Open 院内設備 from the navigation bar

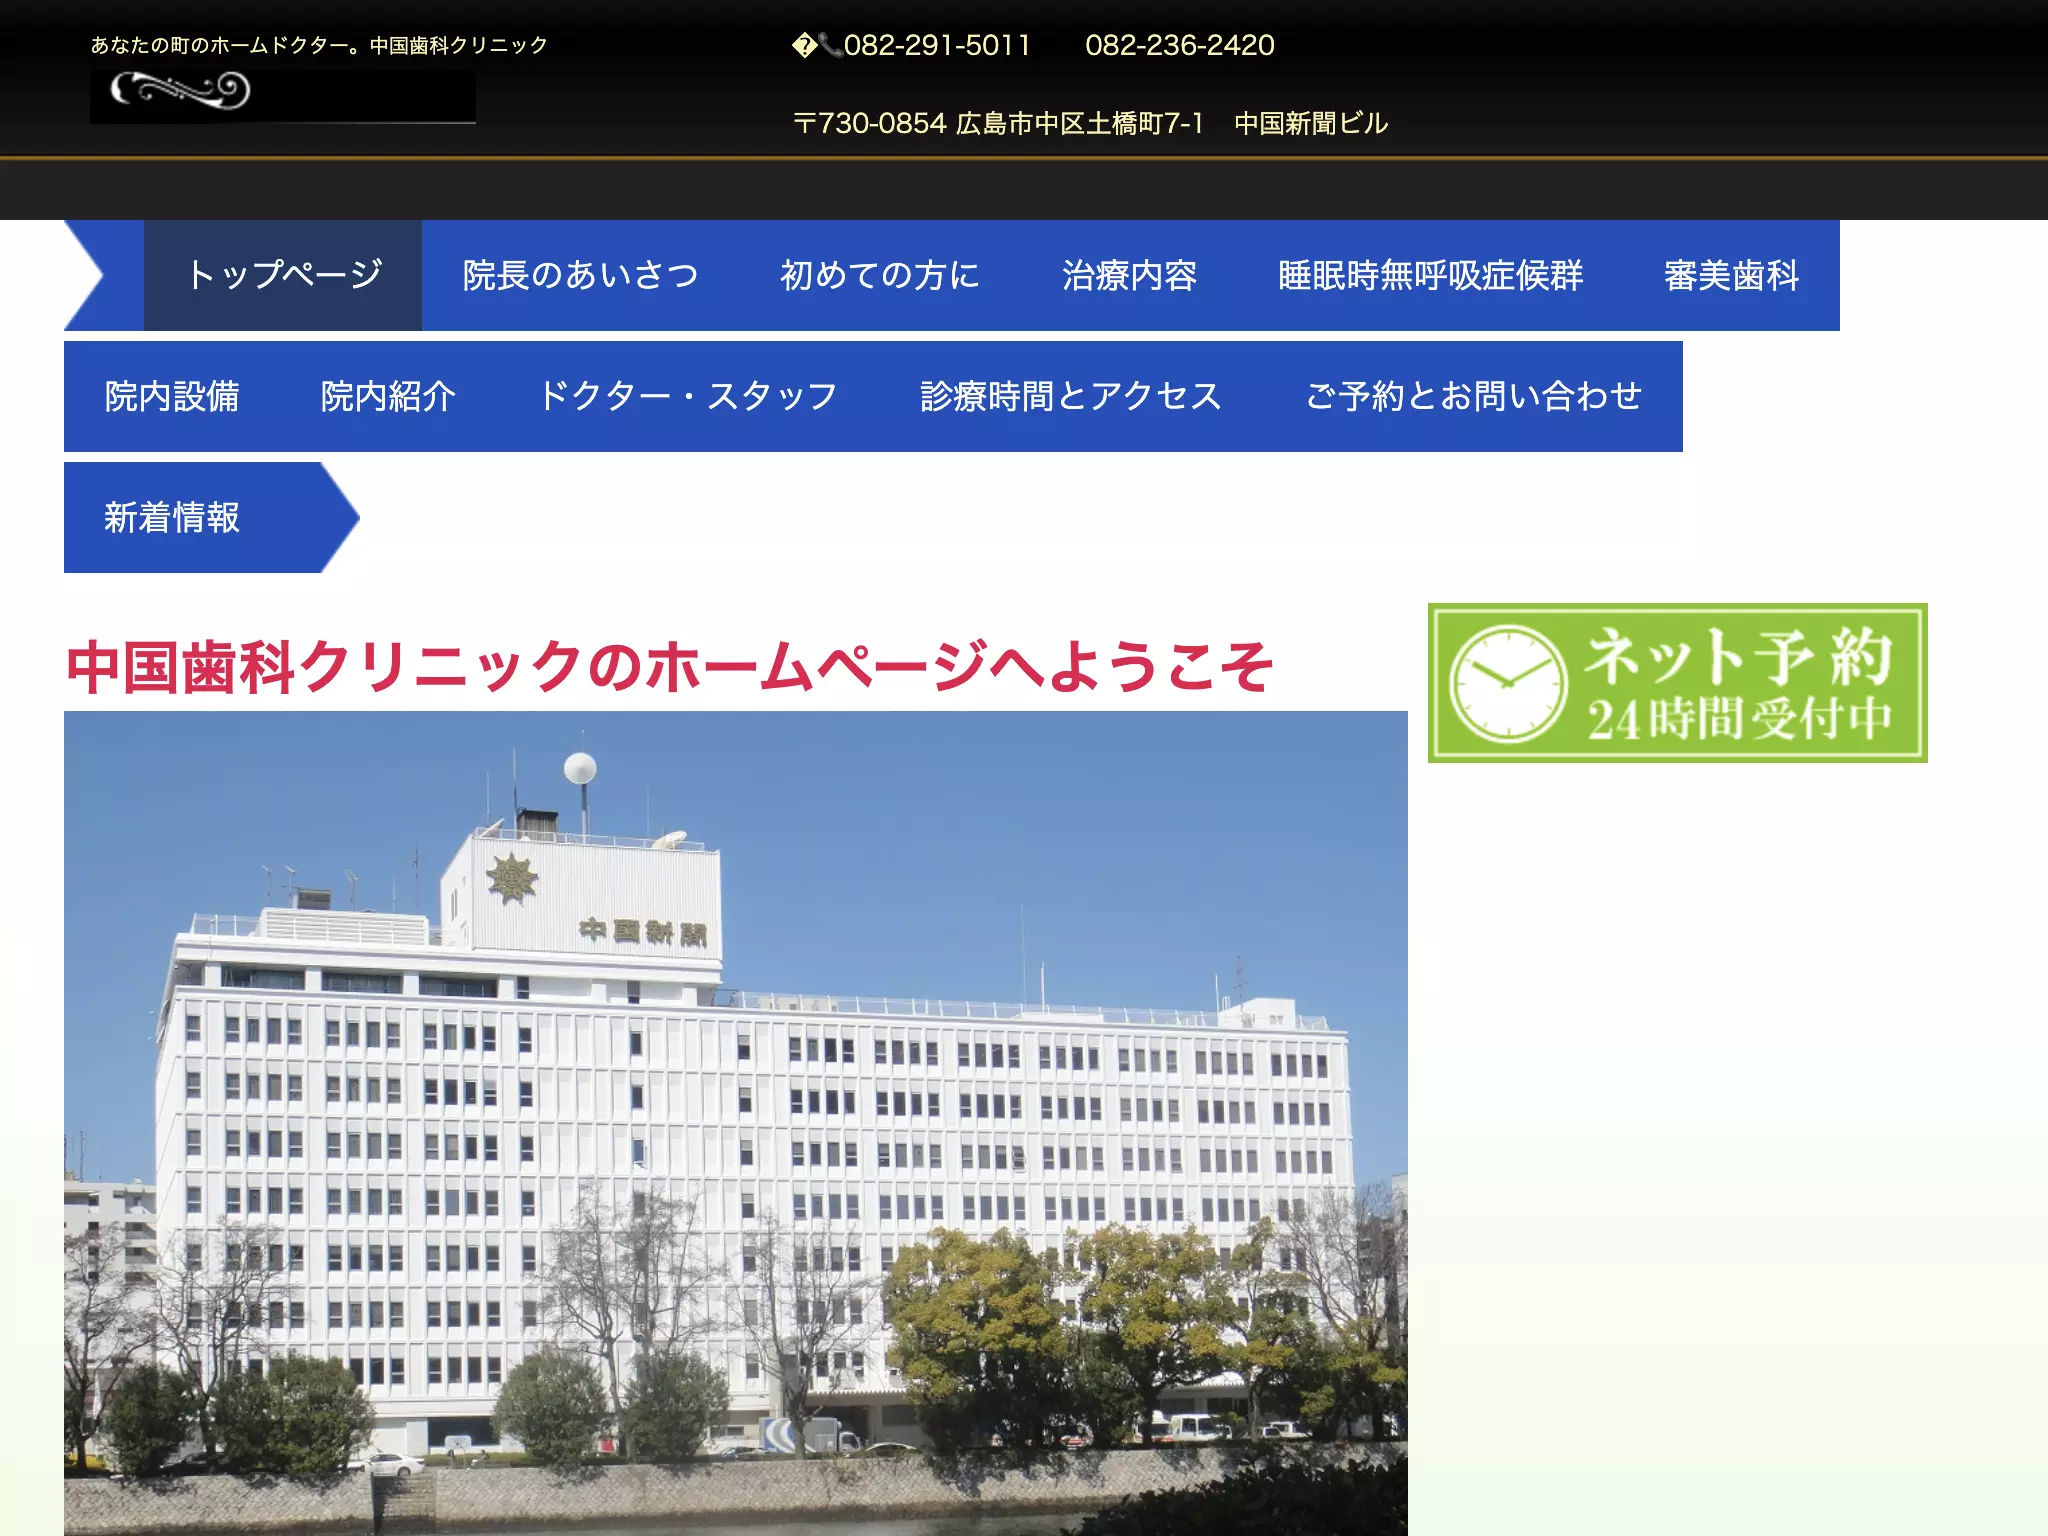point(172,396)
